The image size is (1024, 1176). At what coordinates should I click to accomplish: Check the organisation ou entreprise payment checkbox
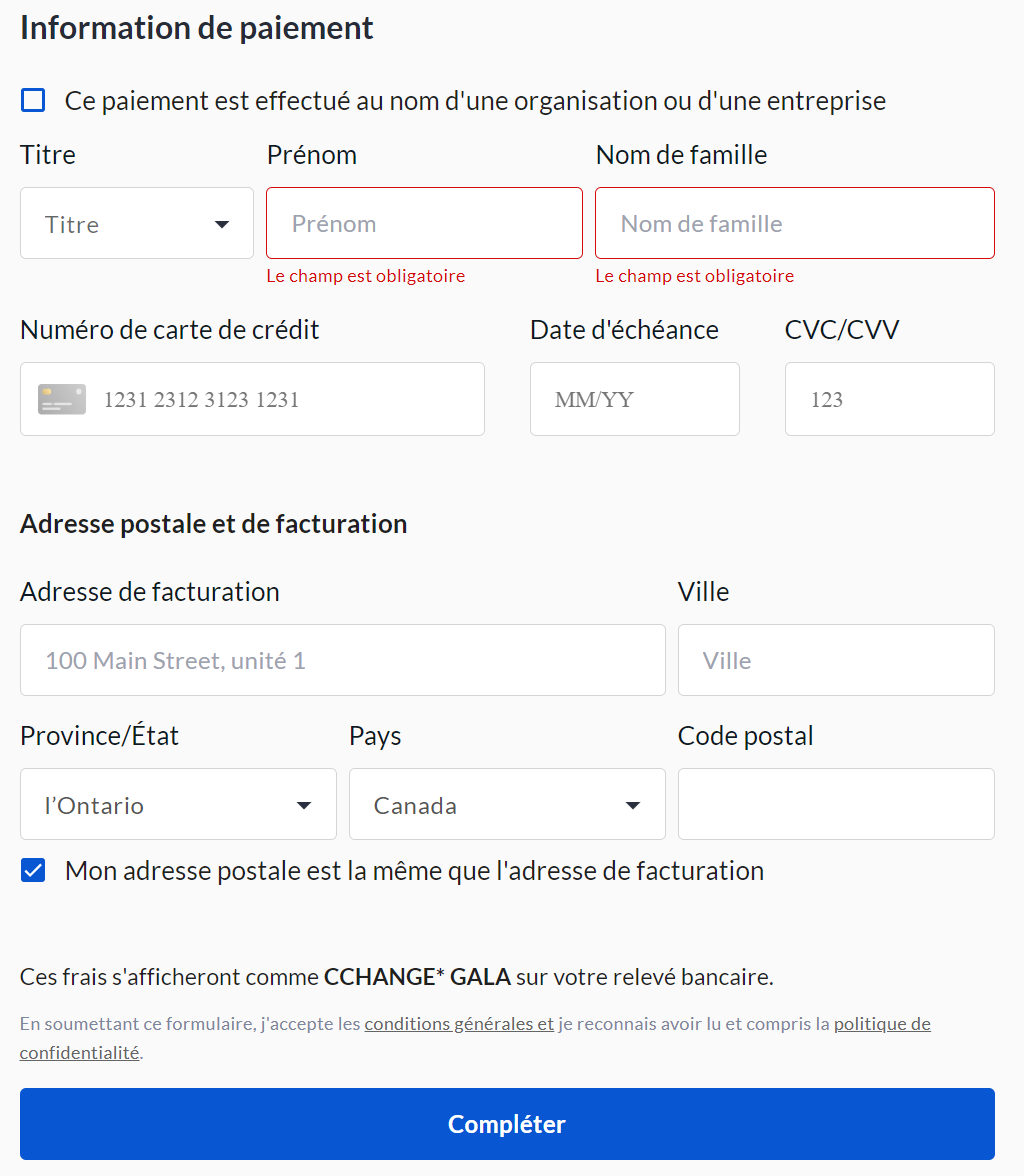[x=34, y=100]
